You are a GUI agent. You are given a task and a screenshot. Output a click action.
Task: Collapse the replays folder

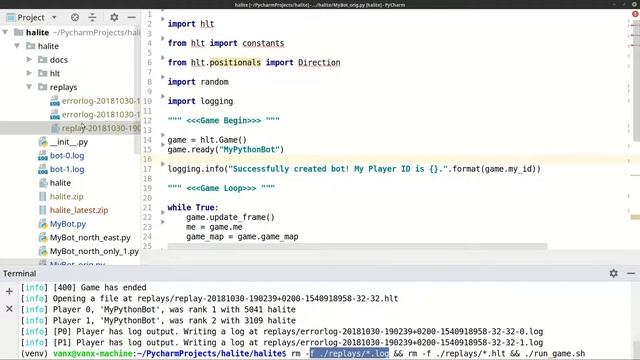(x=29, y=87)
